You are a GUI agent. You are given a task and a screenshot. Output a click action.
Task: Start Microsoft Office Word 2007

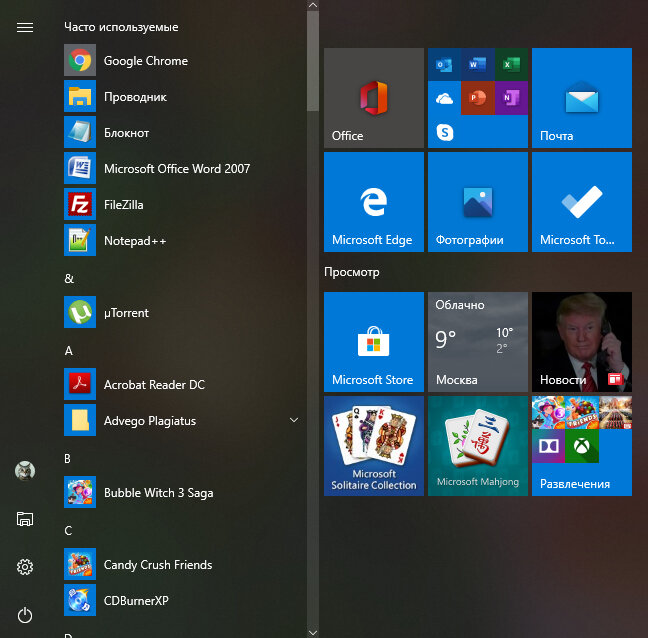click(182, 168)
